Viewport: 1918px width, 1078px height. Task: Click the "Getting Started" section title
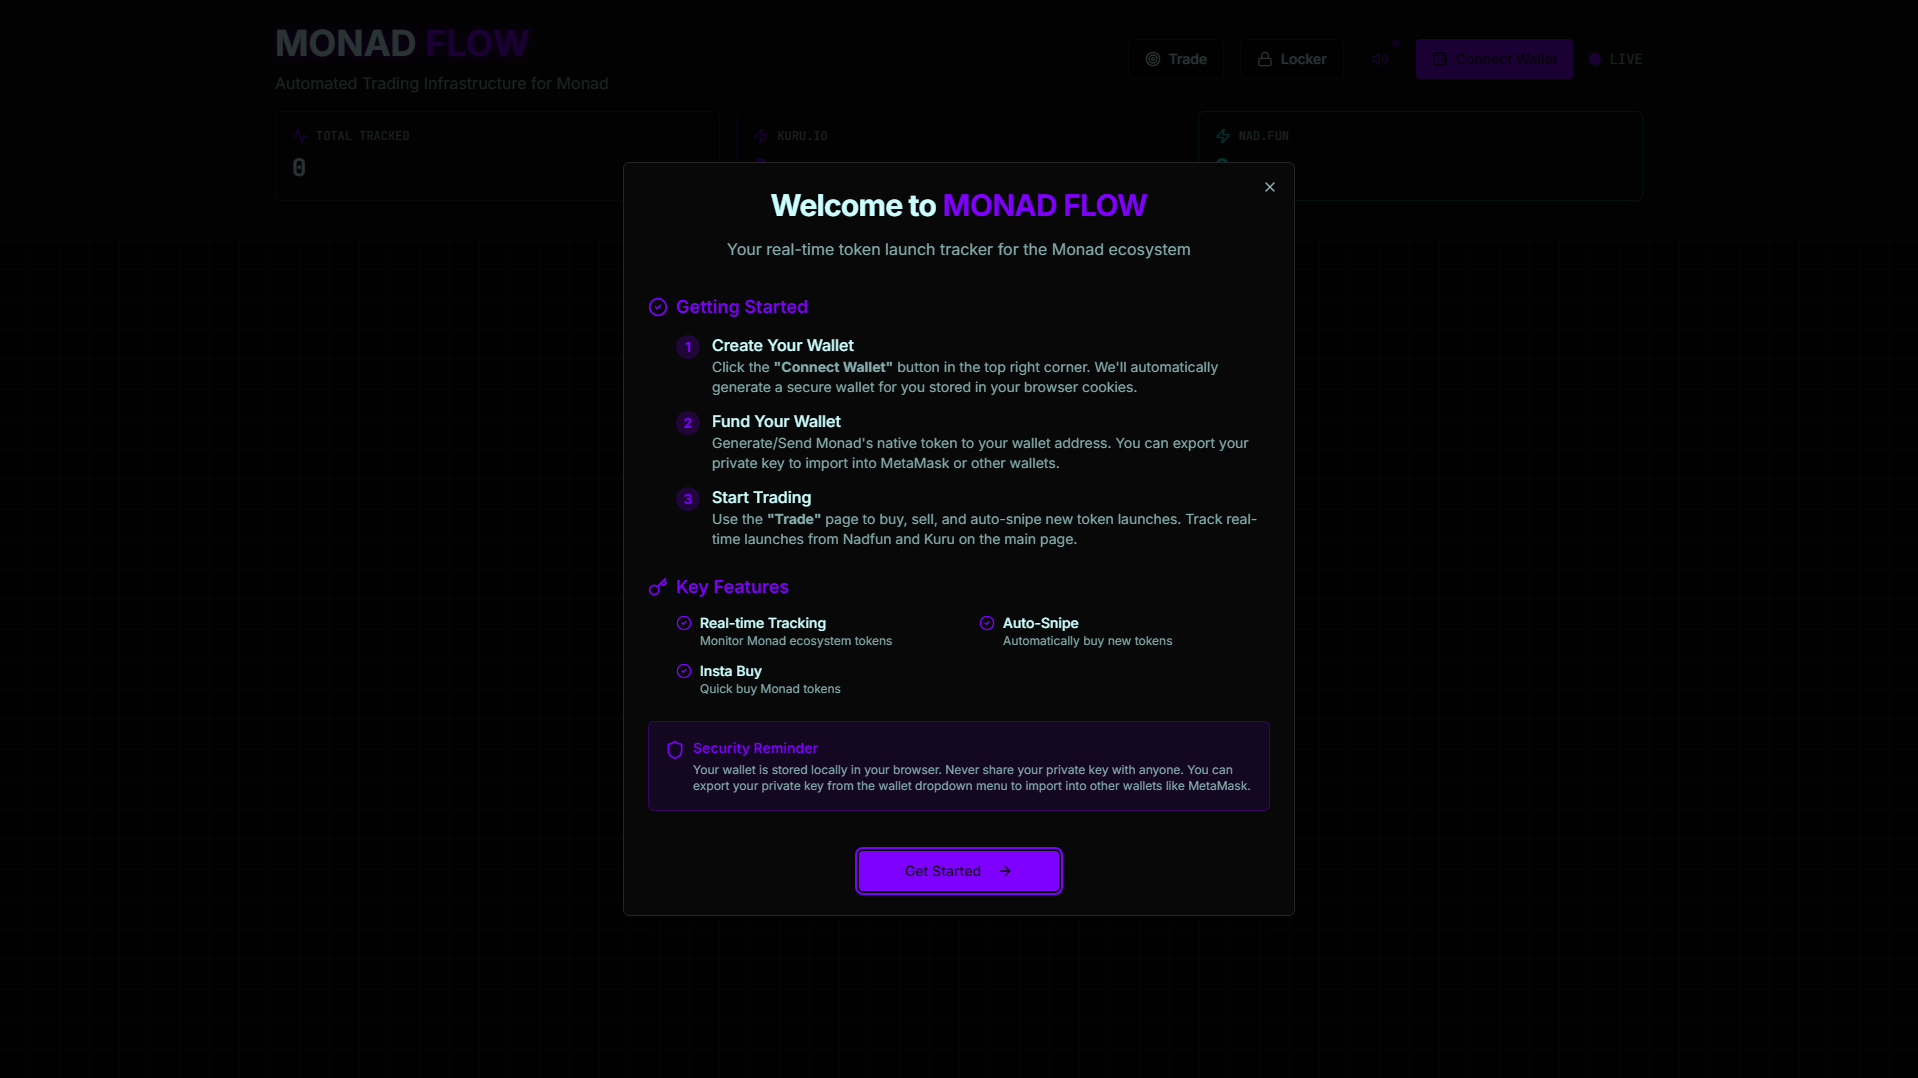[742, 307]
